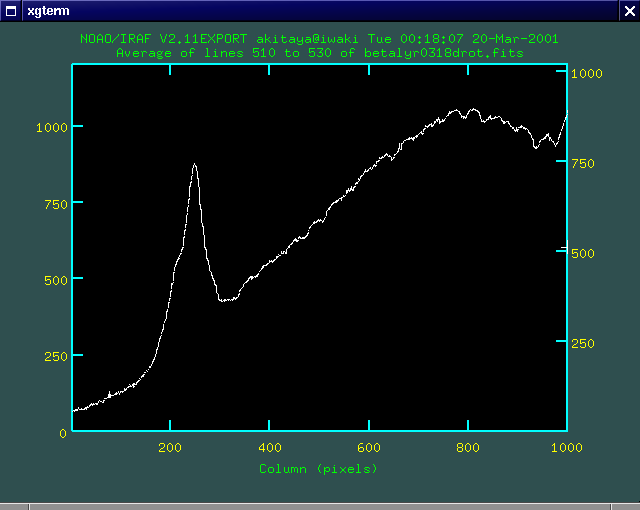Click the betalyr0318drot.fits plot title line

(319, 52)
